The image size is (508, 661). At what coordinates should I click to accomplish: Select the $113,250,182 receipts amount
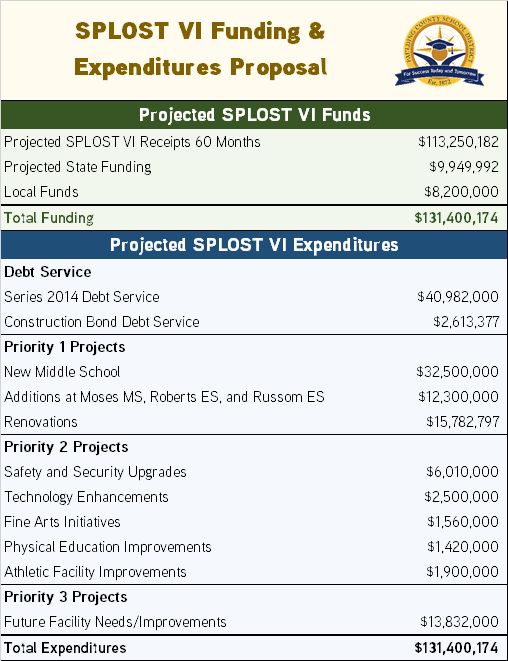point(459,142)
